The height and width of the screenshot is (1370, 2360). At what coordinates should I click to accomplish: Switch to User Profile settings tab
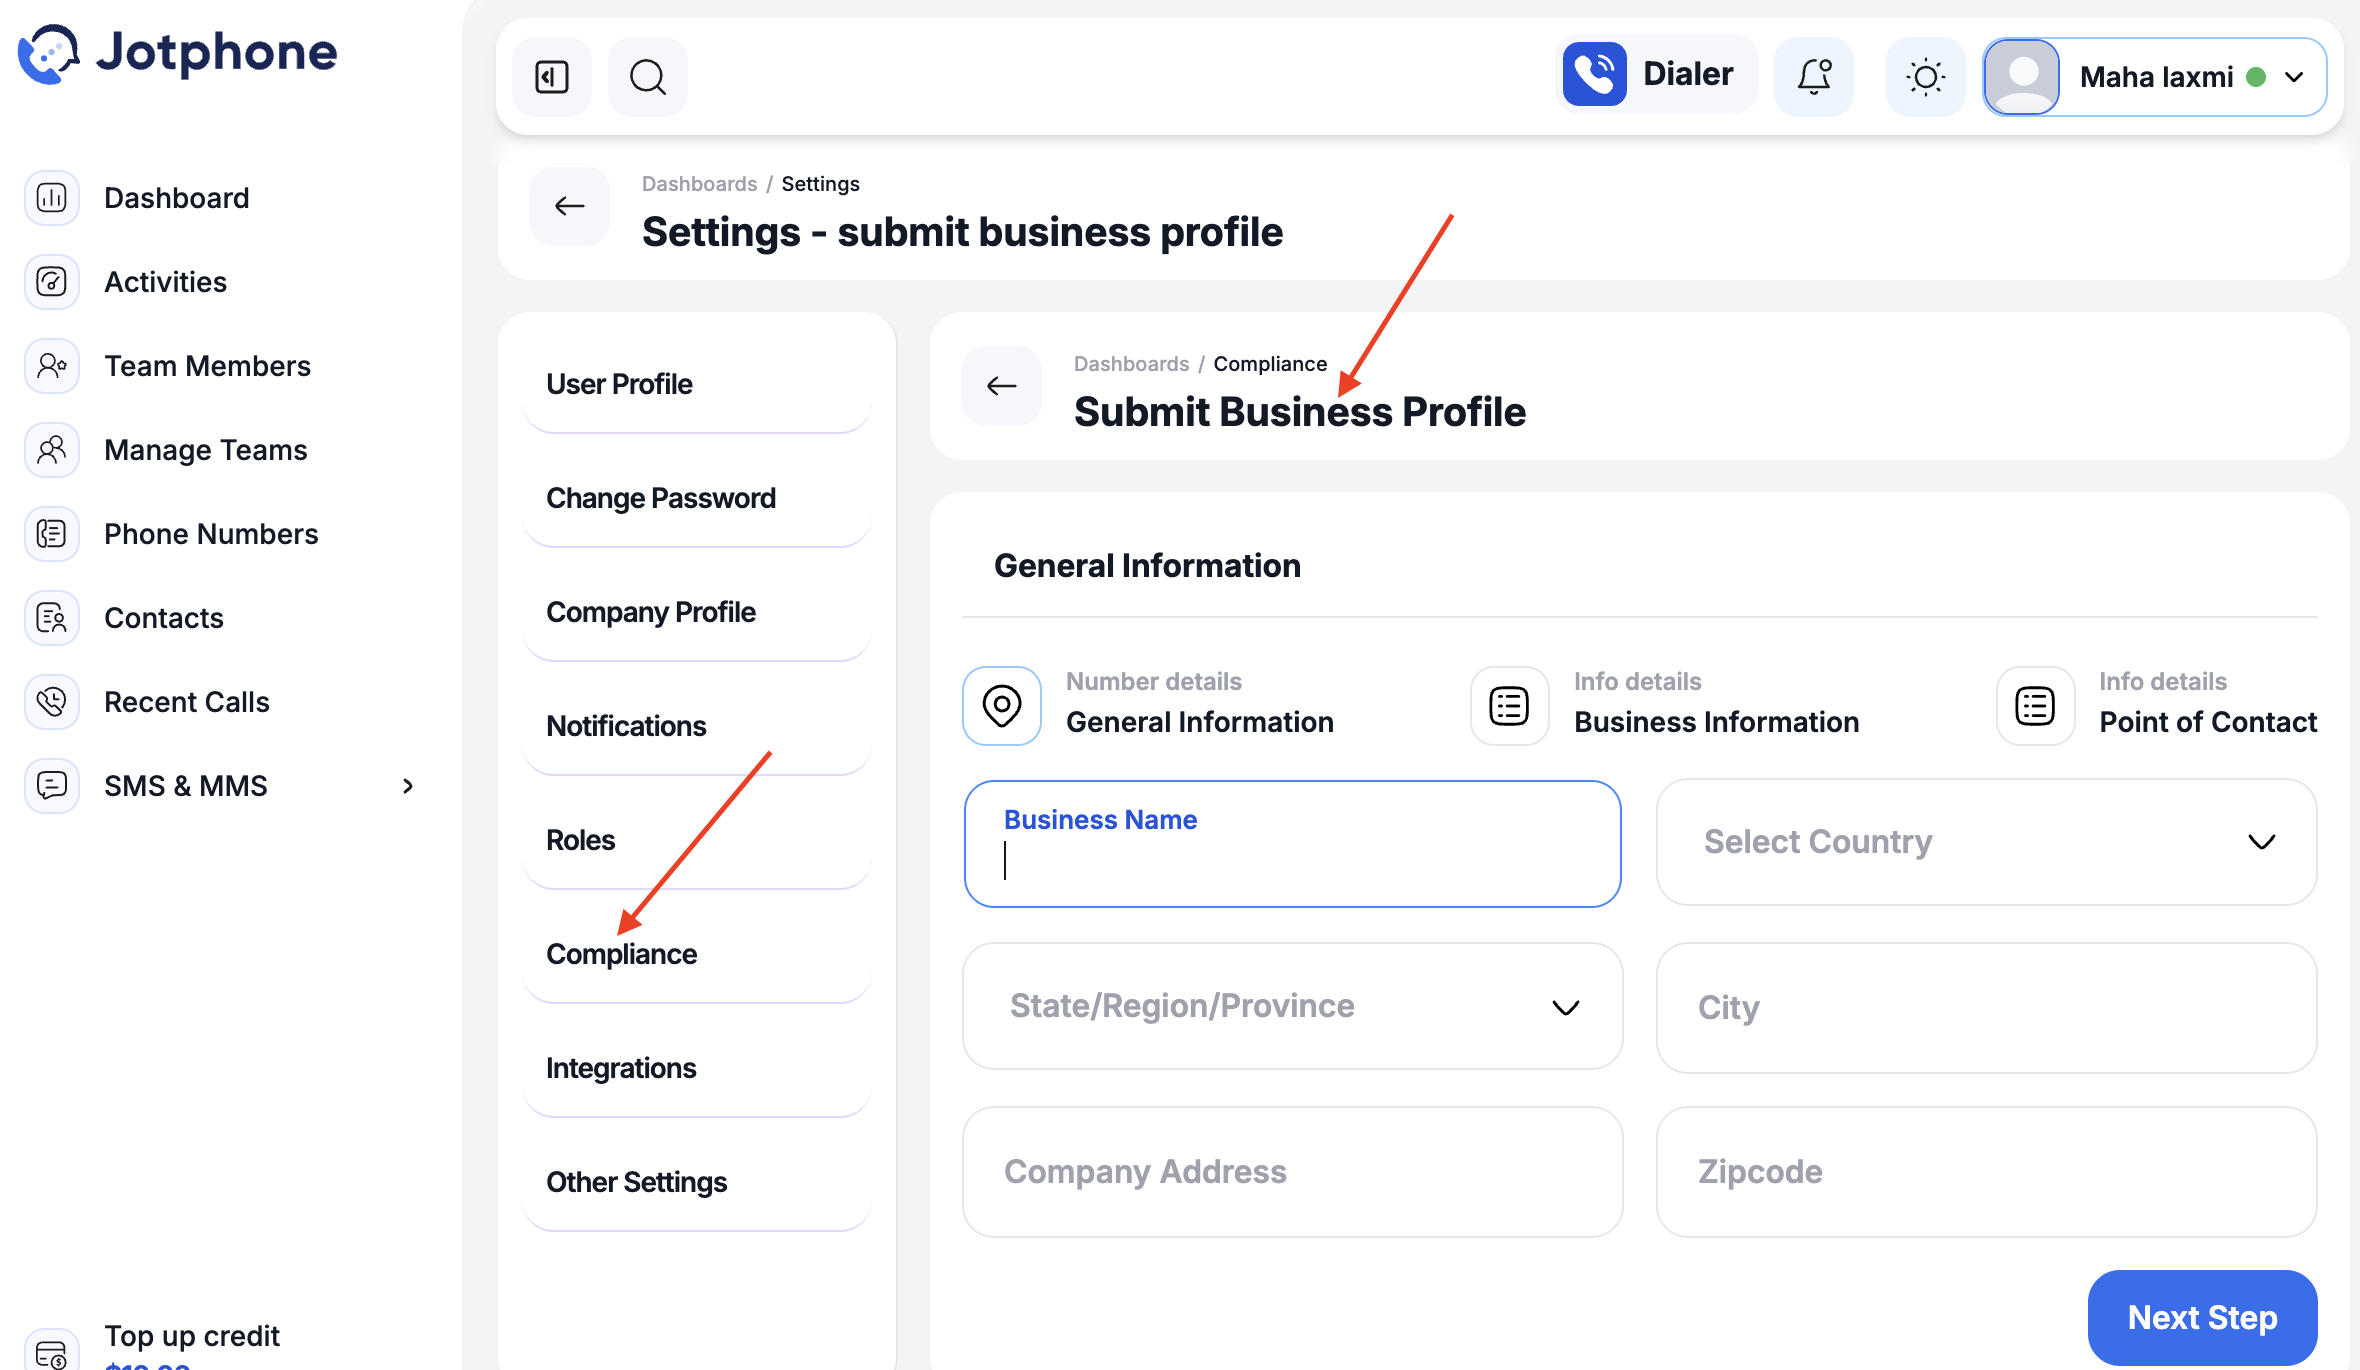[x=697, y=384]
